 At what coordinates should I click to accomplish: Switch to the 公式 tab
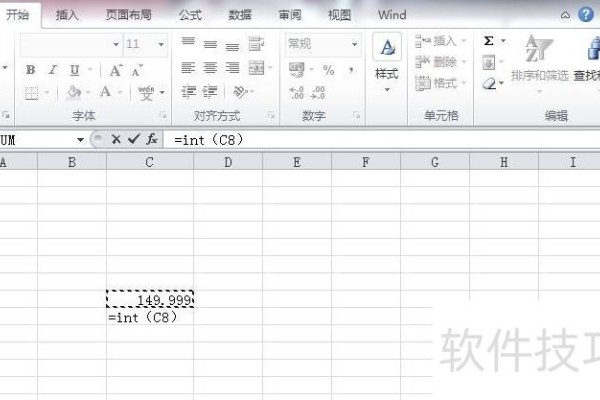[x=190, y=15]
